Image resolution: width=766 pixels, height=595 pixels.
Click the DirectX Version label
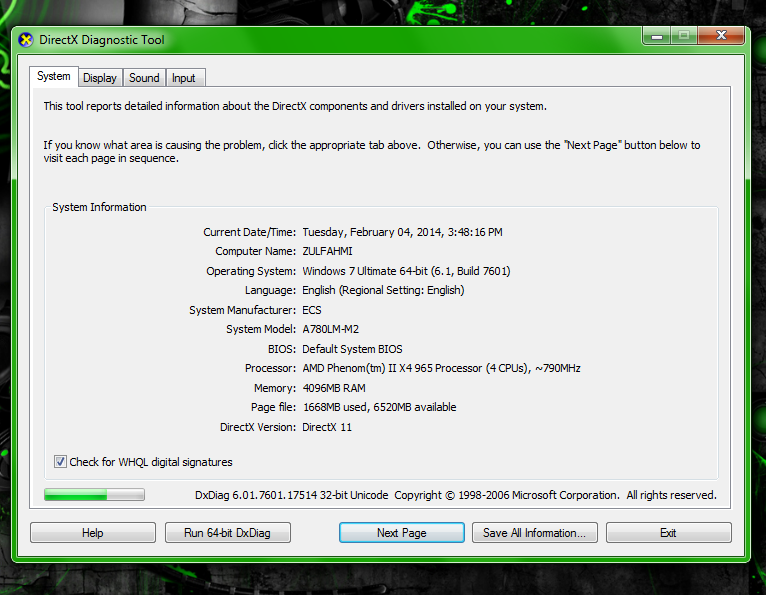coord(257,427)
